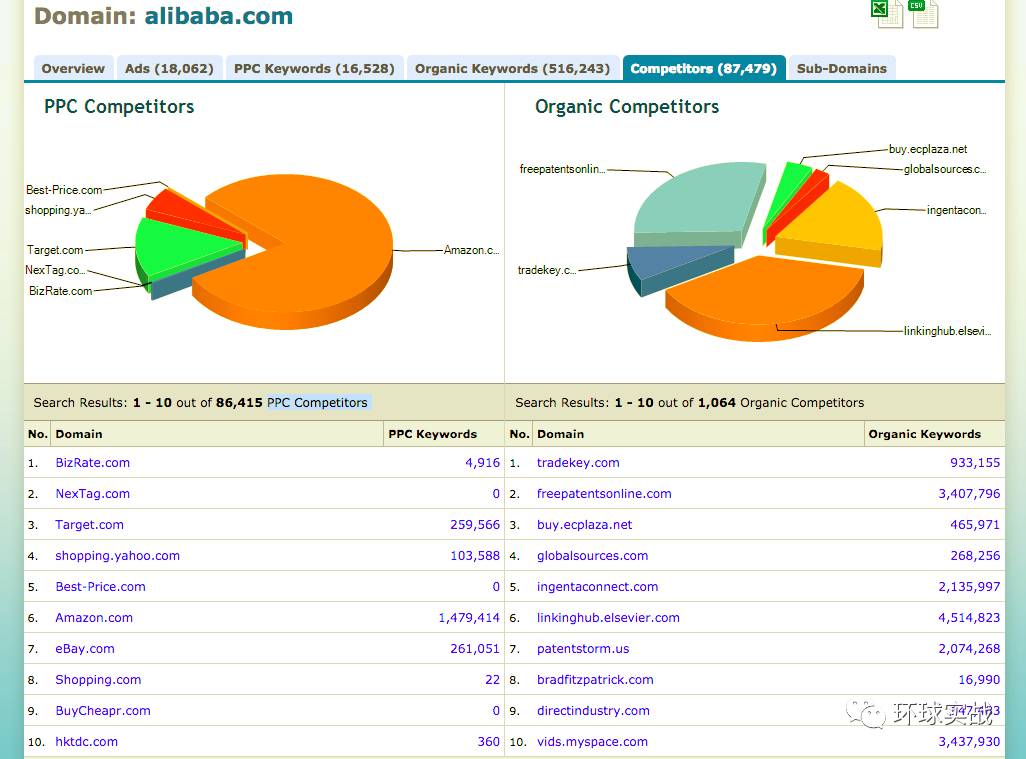
Task: Click shopping.yahoo.com keyword count 103,588
Action: 474,556
